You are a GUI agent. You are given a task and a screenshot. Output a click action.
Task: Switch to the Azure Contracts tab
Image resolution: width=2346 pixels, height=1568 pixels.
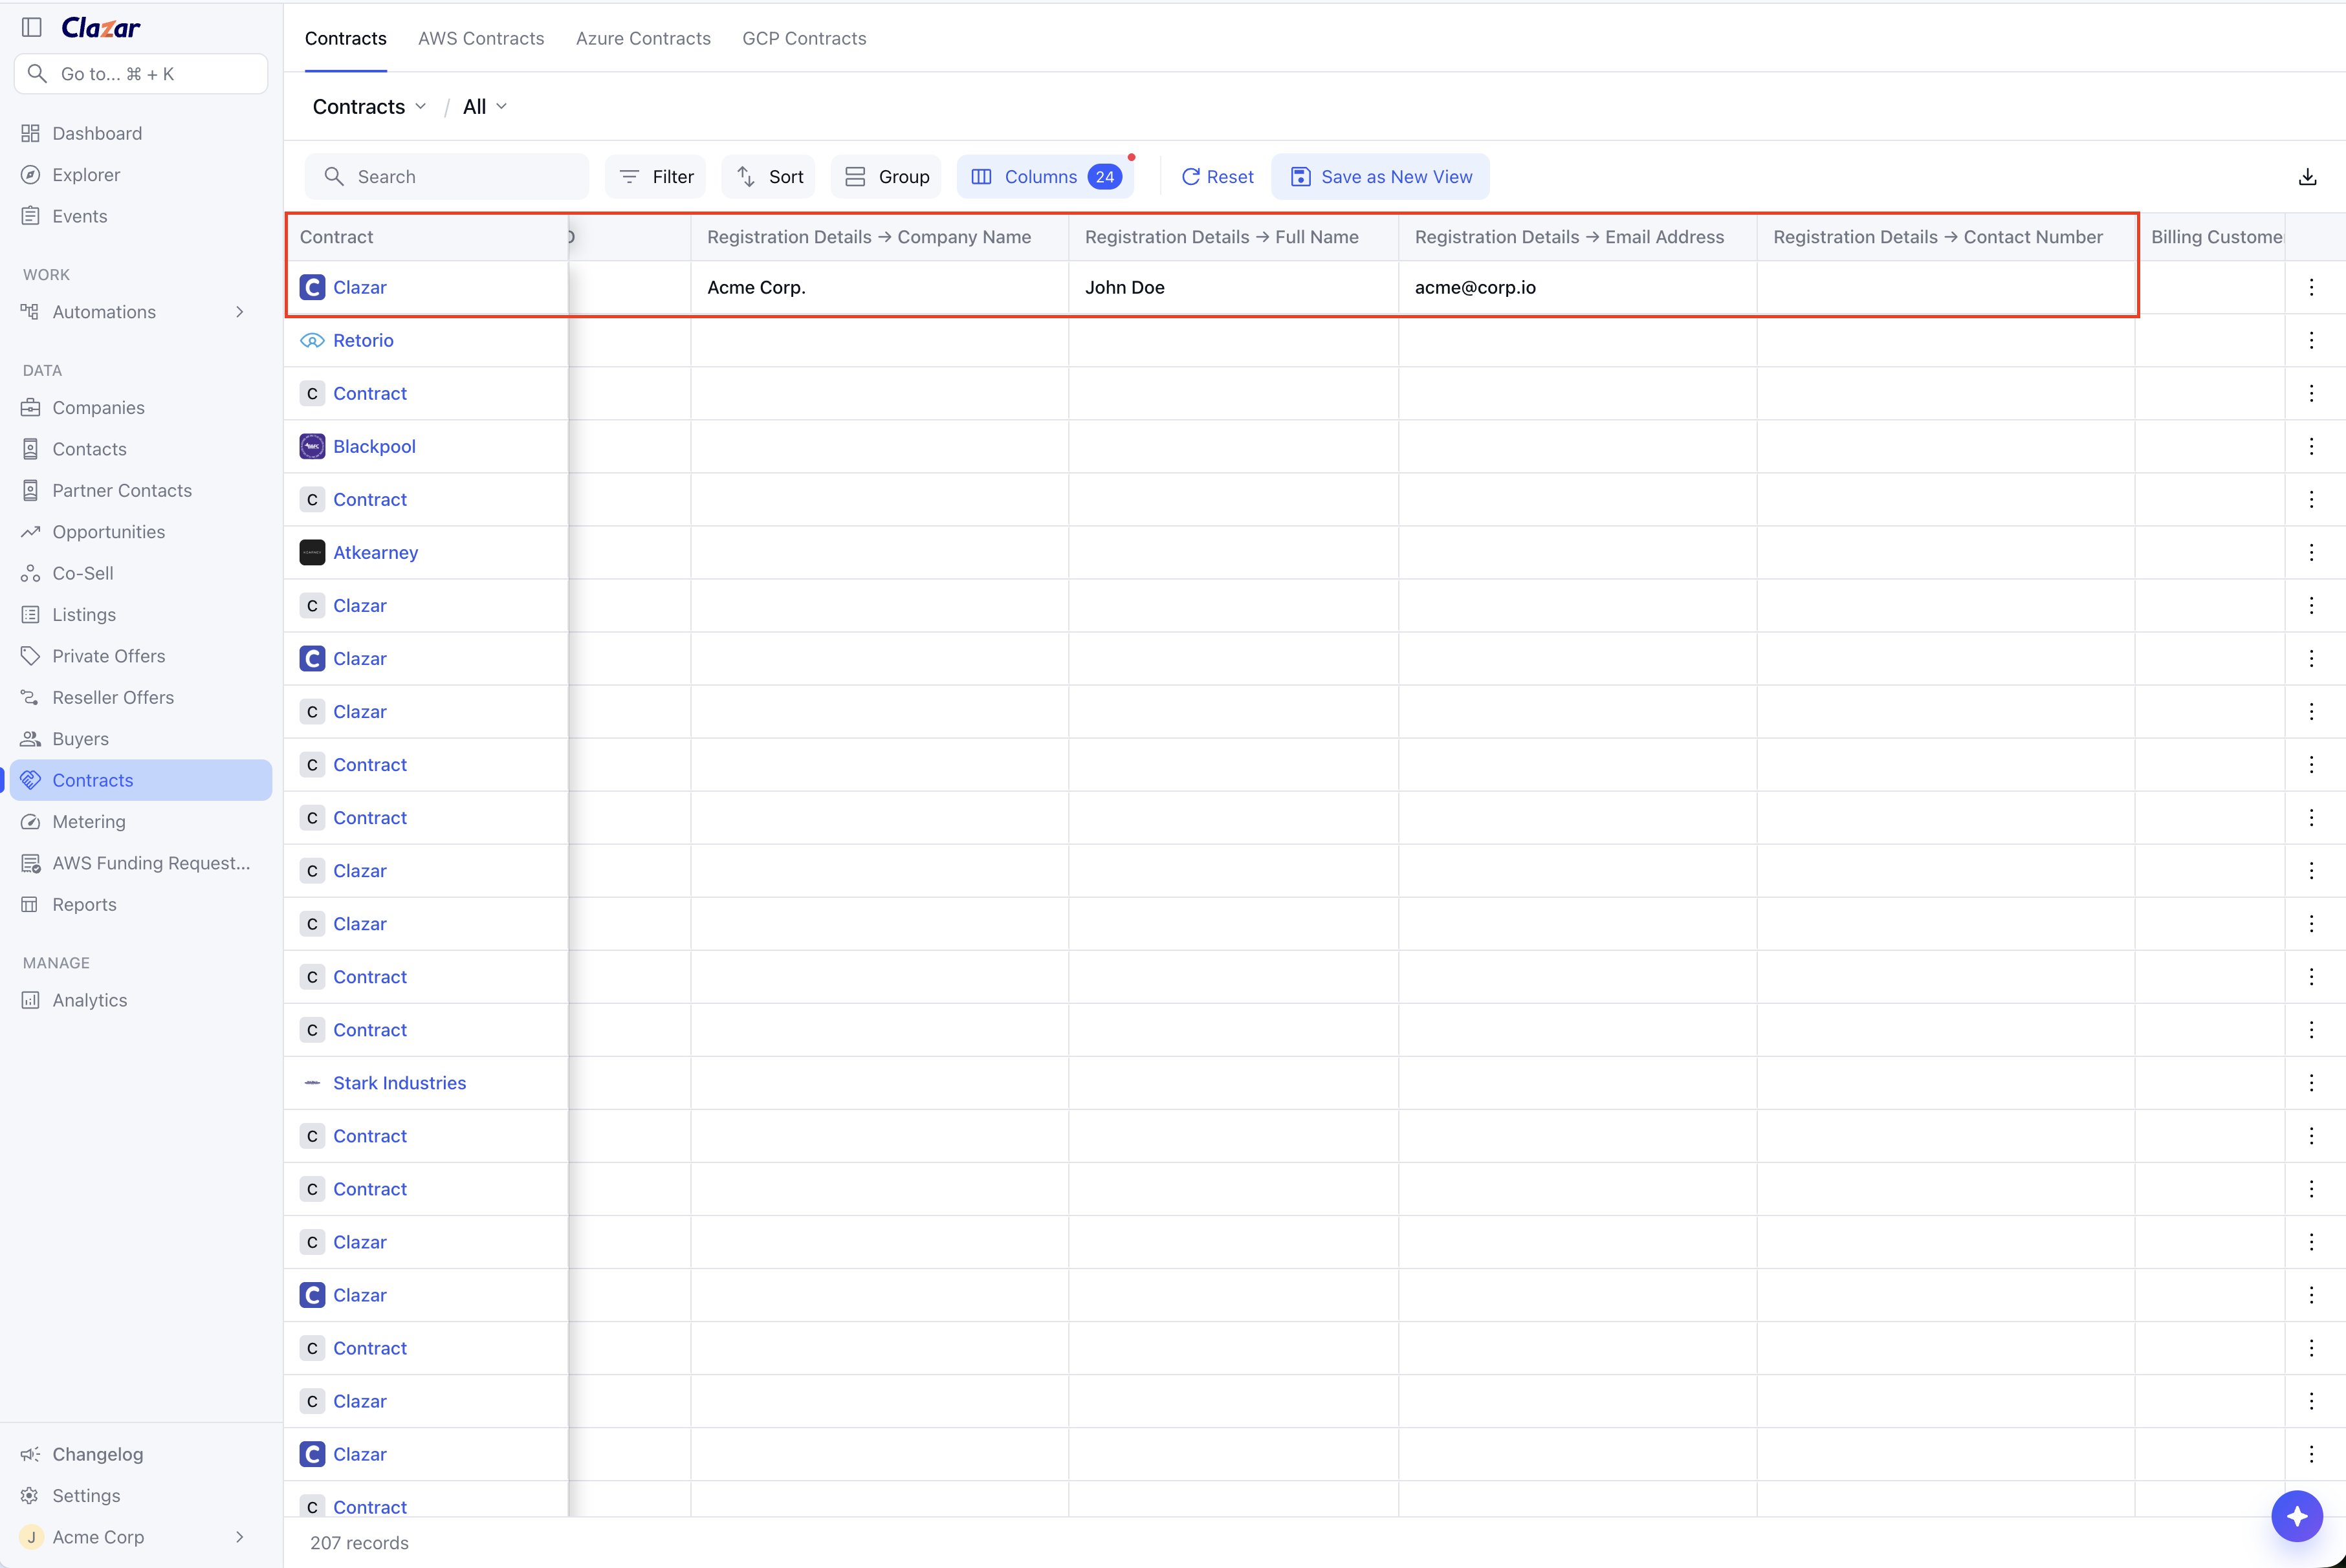(x=643, y=39)
